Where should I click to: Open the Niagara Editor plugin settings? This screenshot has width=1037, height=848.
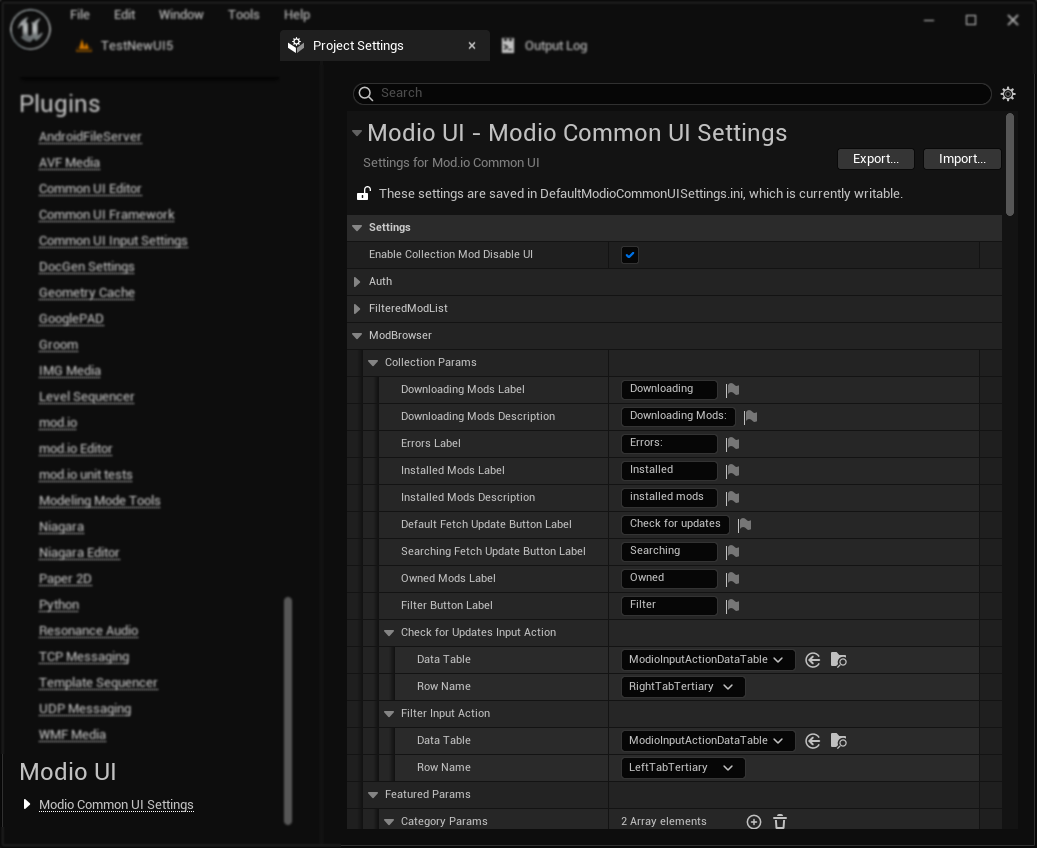click(x=79, y=552)
